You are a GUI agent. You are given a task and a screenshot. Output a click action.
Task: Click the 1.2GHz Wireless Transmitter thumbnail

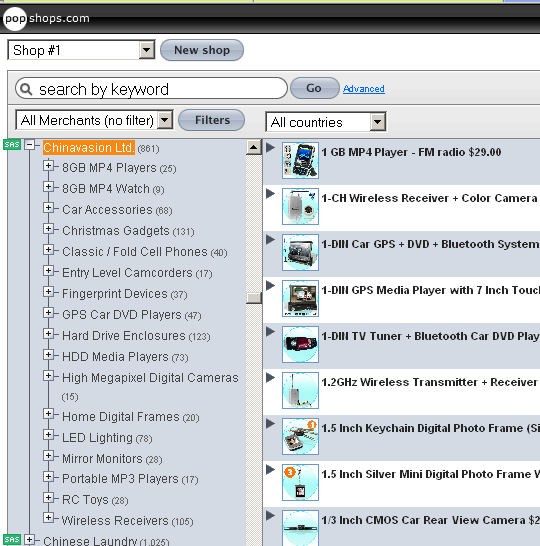click(300, 390)
